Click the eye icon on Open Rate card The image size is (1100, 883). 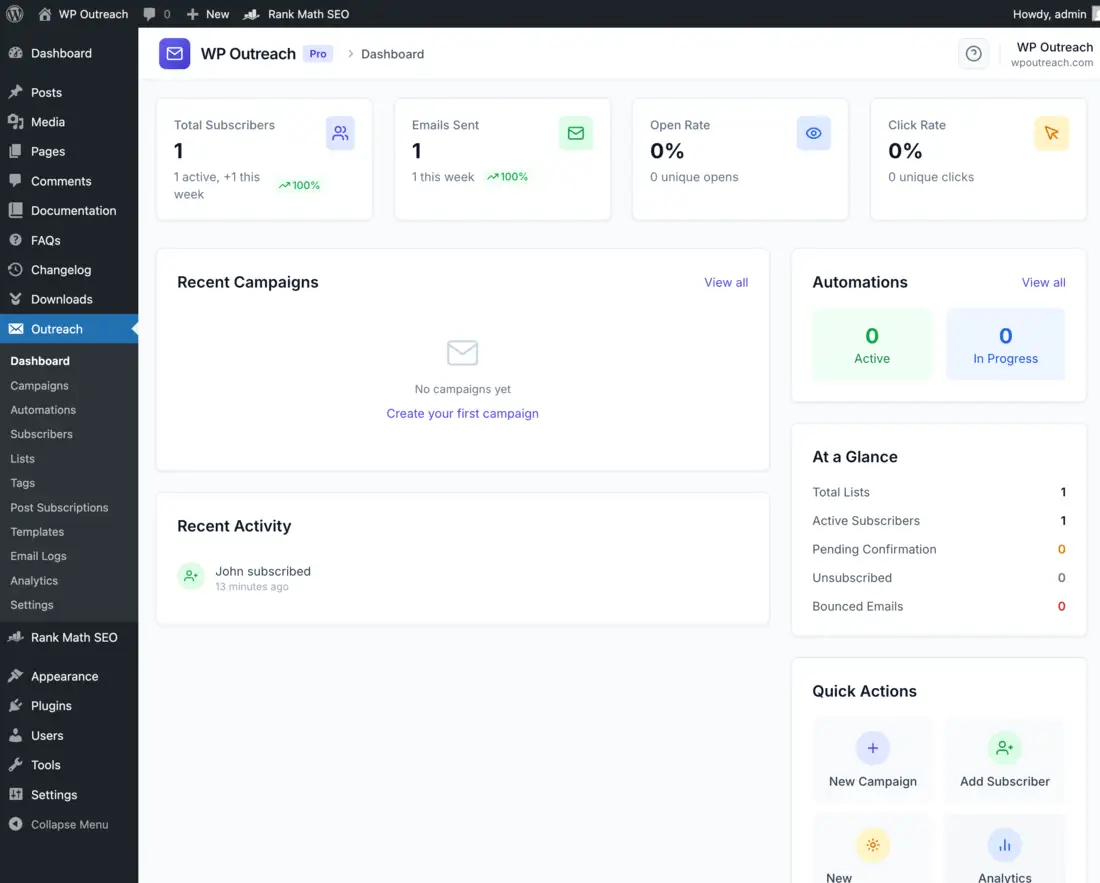813,132
